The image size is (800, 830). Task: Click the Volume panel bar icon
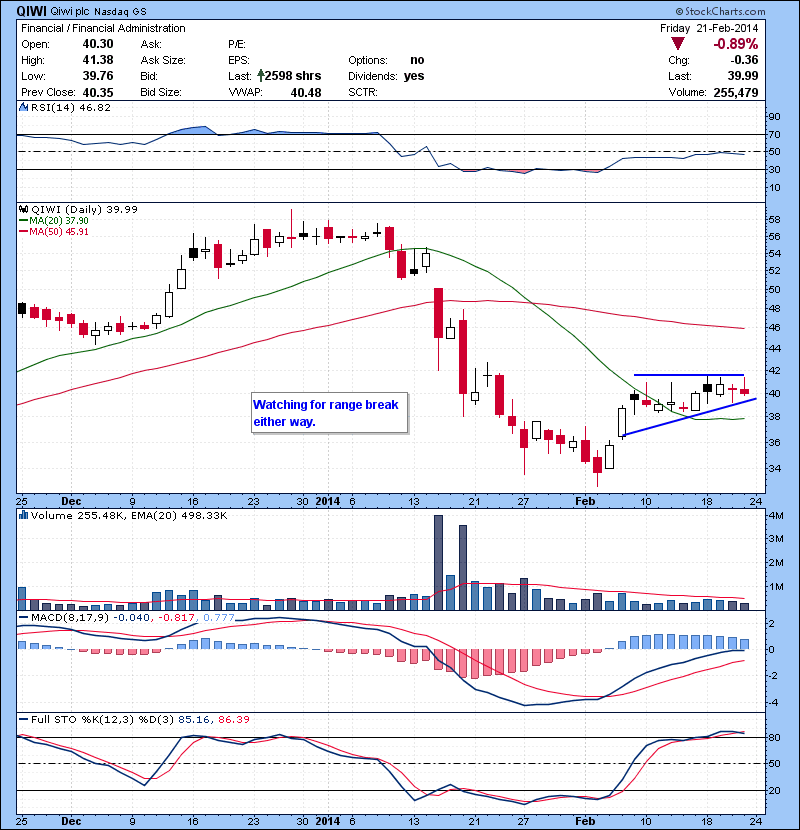pyautogui.click(x=23, y=515)
